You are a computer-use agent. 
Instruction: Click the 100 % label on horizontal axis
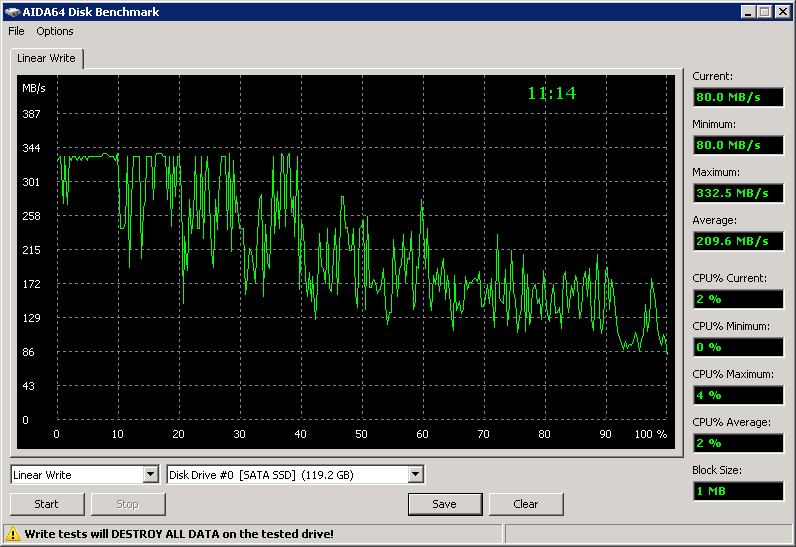pyautogui.click(x=651, y=434)
